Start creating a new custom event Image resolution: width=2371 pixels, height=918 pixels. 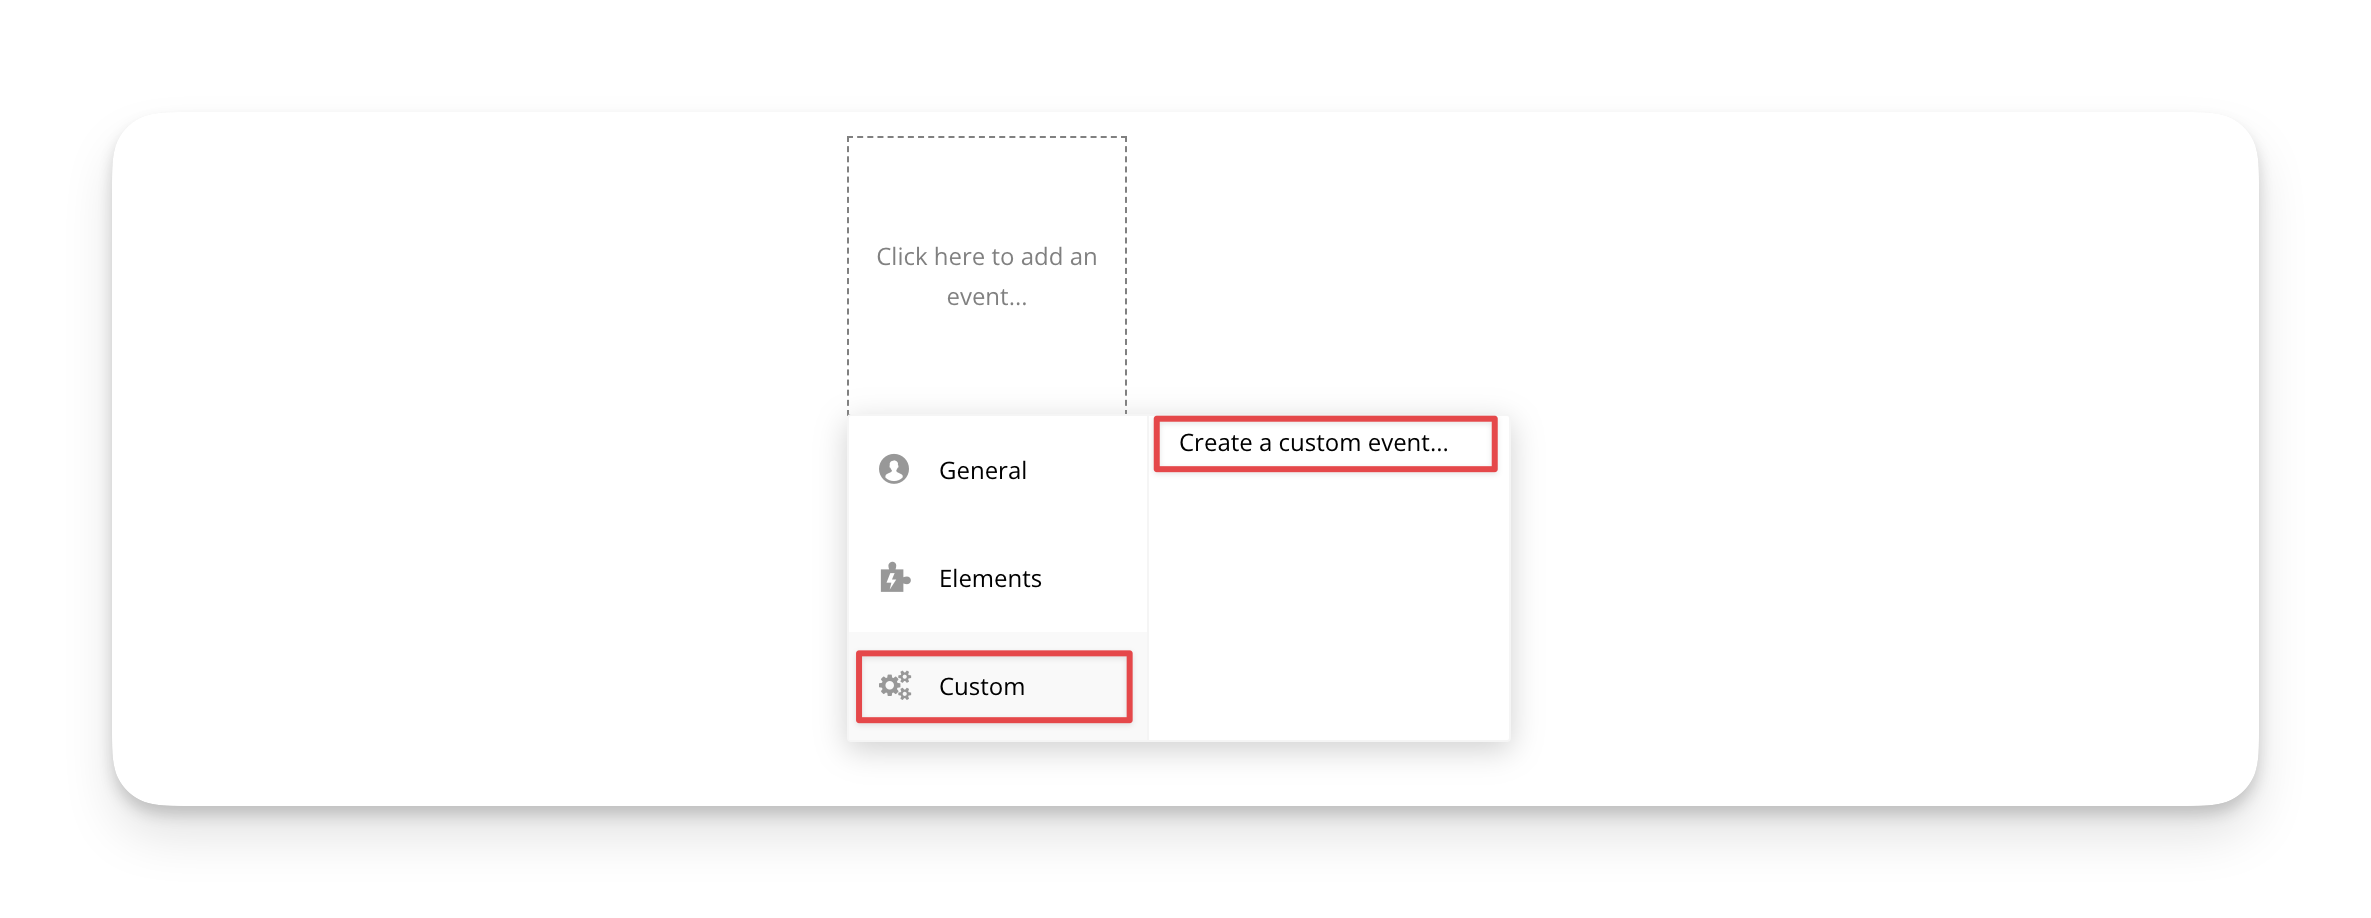point(1313,443)
